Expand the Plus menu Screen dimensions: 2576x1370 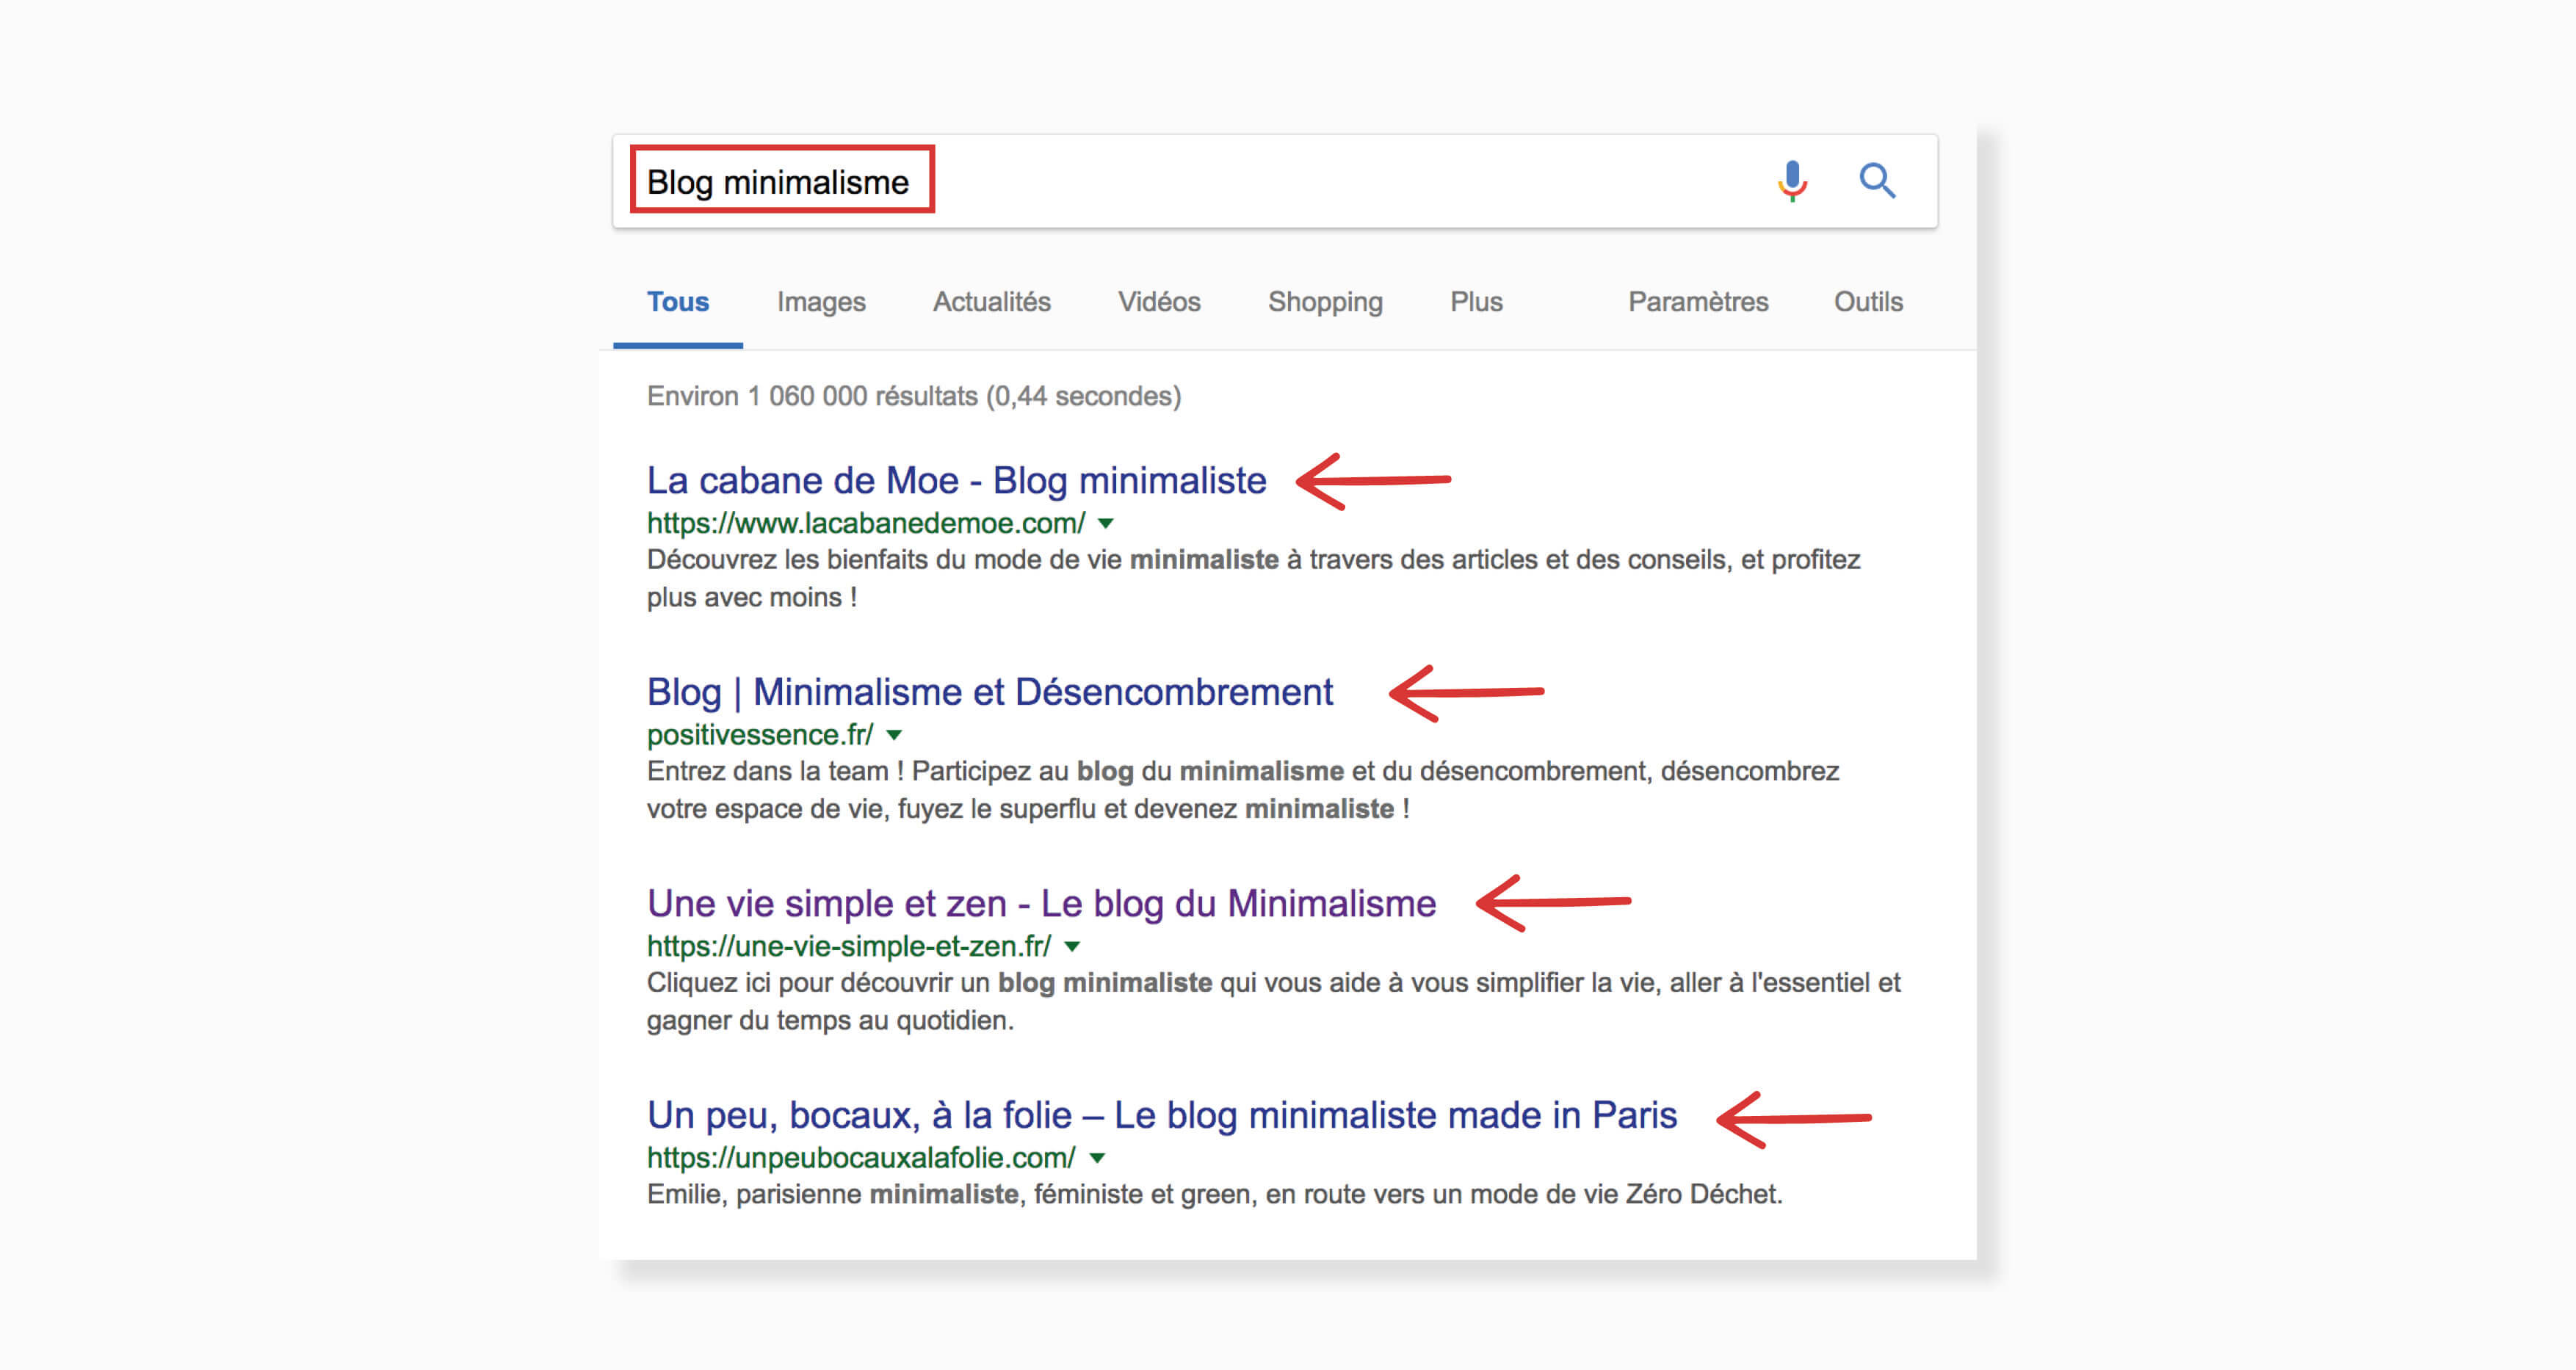[x=1476, y=302]
